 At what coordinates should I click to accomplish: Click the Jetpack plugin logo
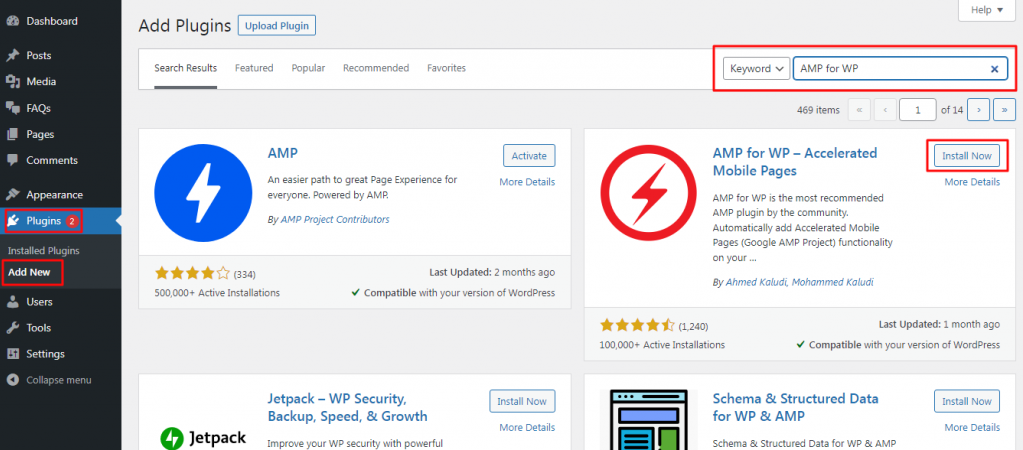(203, 436)
